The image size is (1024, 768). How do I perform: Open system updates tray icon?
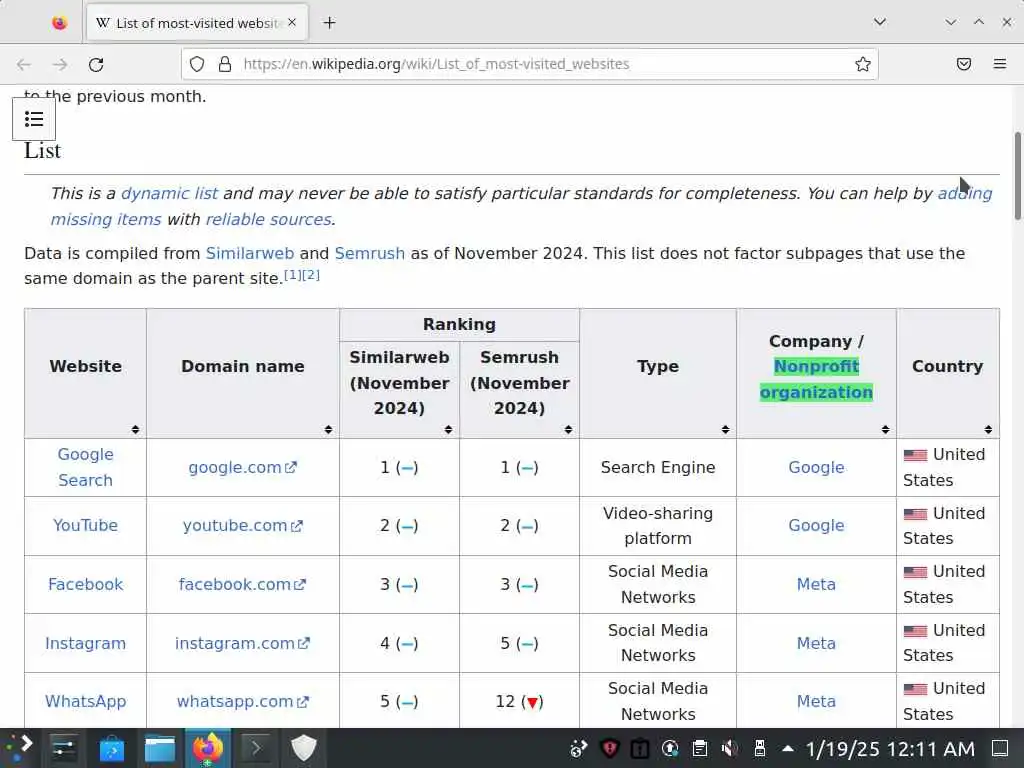tap(669, 748)
